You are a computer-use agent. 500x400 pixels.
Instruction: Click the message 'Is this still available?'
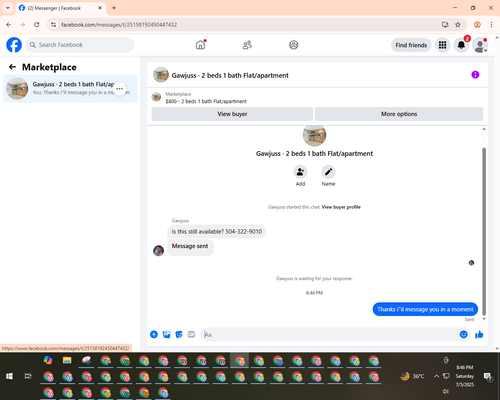click(217, 232)
